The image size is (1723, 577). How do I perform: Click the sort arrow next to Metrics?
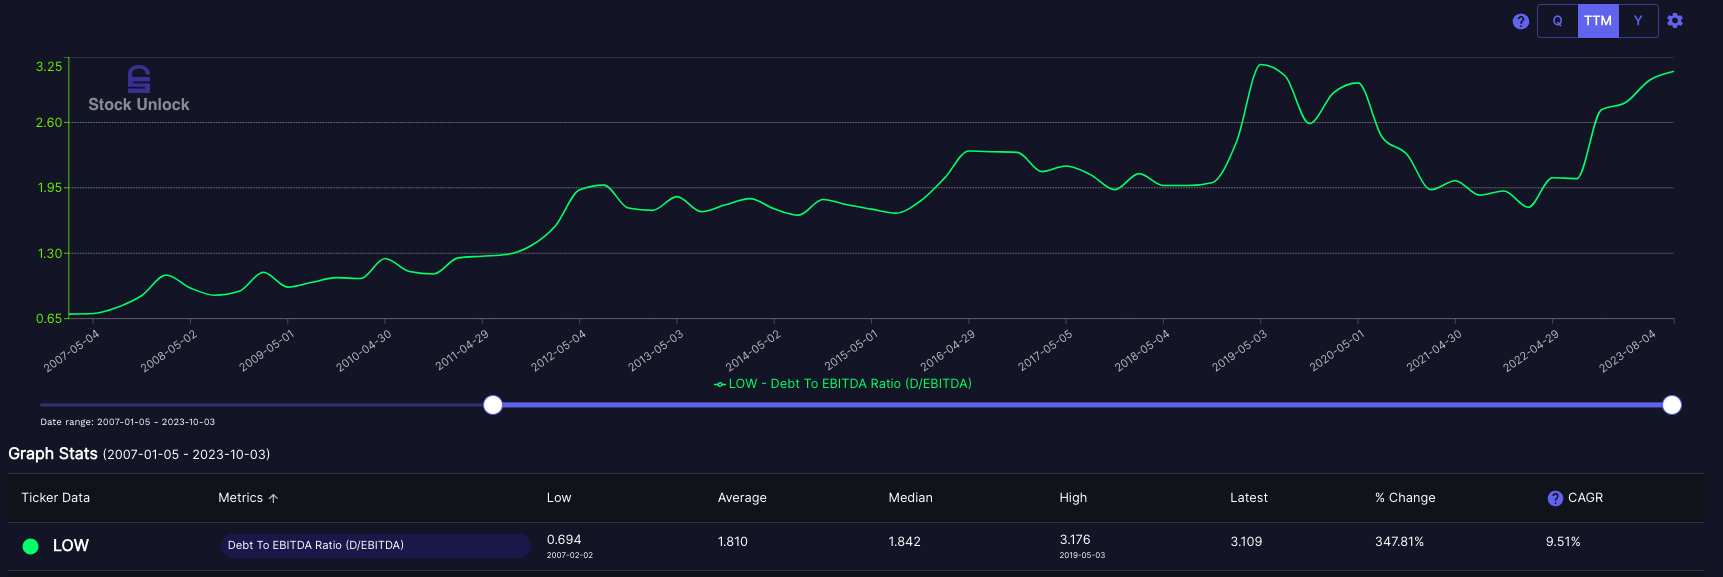coord(274,498)
